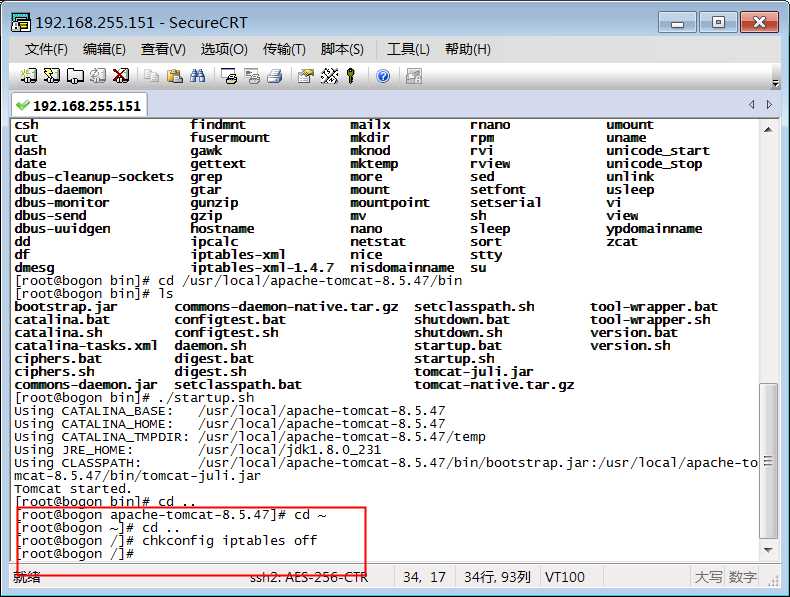Click the Public Key icon
The height and width of the screenshot is (597, 790).
(351, 76)
